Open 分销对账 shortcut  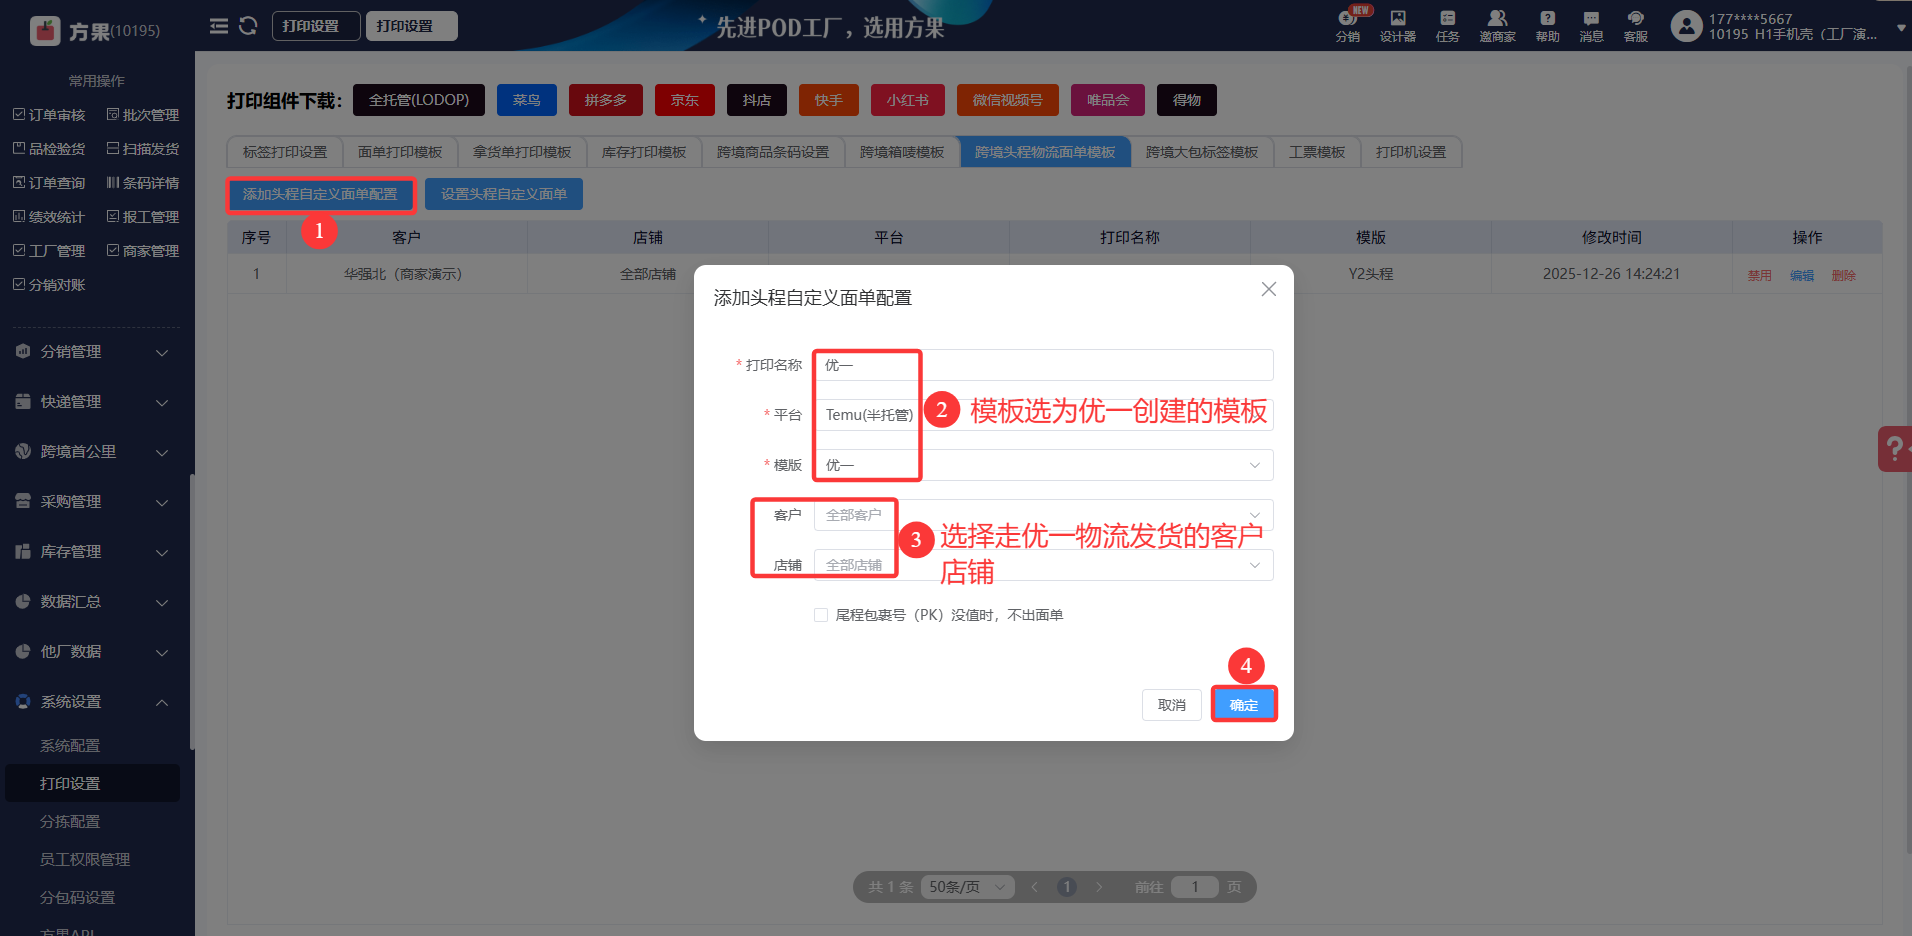[x=50, y=285]
